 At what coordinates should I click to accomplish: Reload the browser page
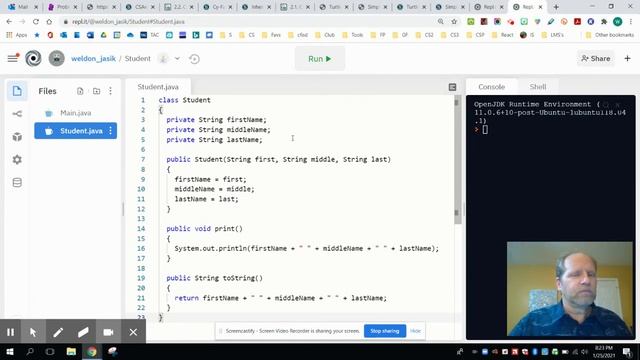coord(36,21)
